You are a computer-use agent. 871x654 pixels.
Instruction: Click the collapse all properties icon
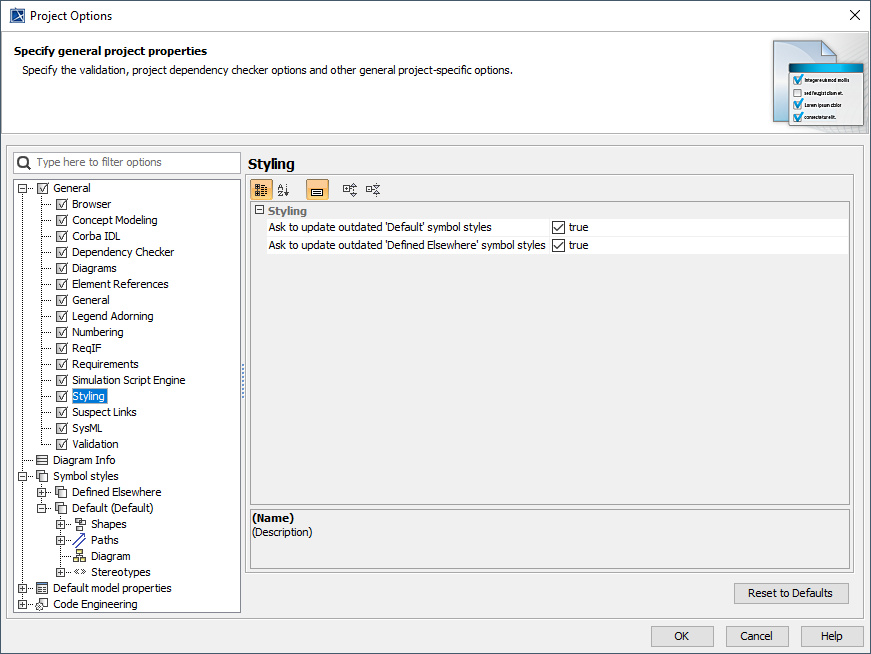point(373,189)
